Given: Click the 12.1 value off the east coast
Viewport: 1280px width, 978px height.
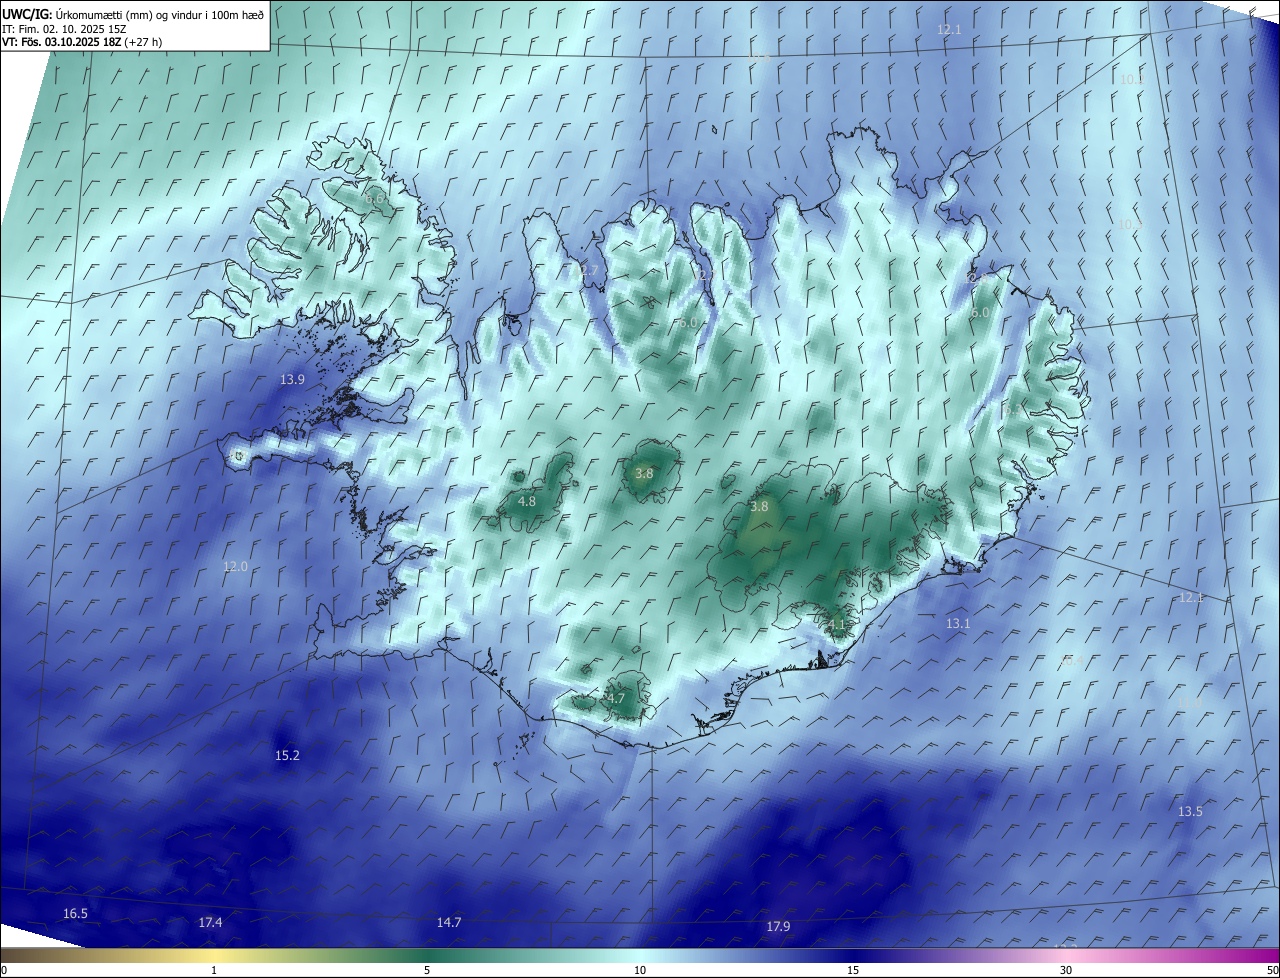Looking at the screenshot, I should [1191, 597].
